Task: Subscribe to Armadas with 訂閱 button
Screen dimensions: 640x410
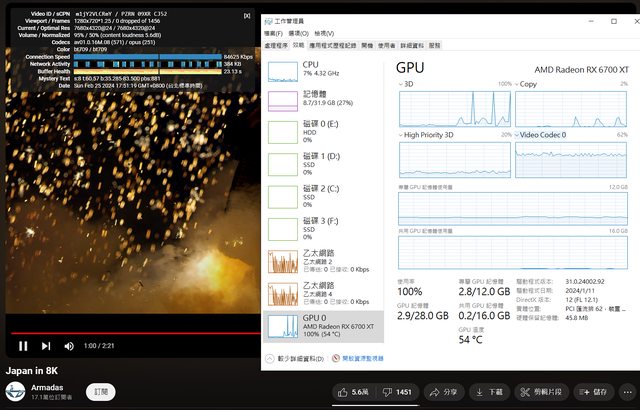Action: pyautogui.click(x=99, y=392)
